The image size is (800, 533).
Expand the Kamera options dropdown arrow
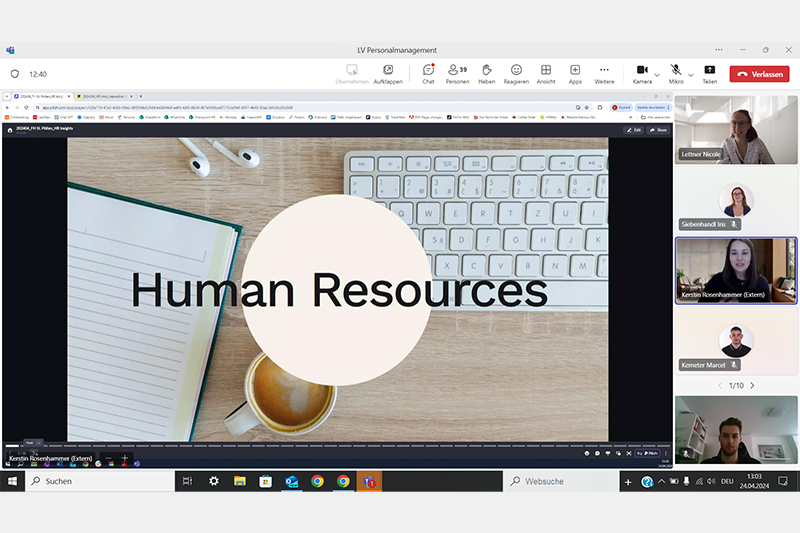[x=657, y=74]
